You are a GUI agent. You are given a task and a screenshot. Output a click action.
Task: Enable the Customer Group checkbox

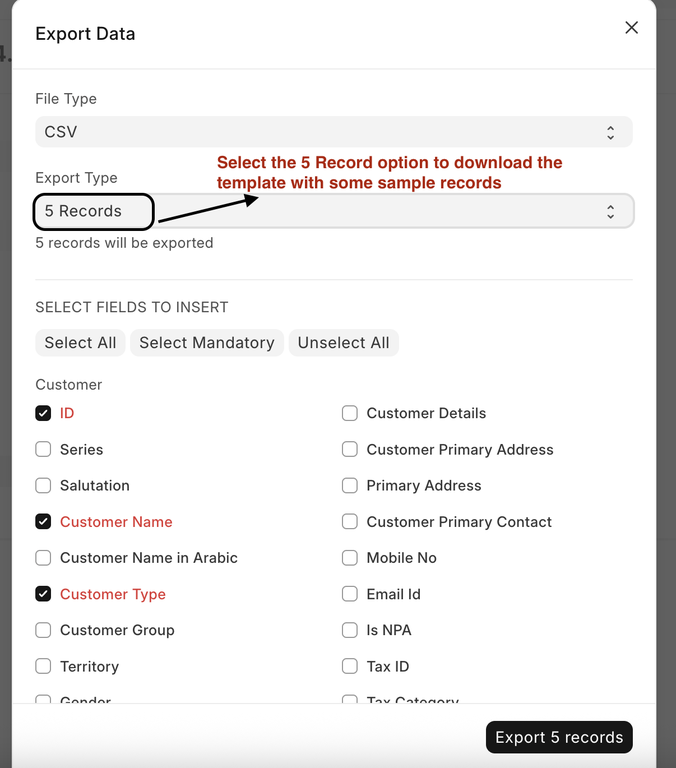click(43, 630)
